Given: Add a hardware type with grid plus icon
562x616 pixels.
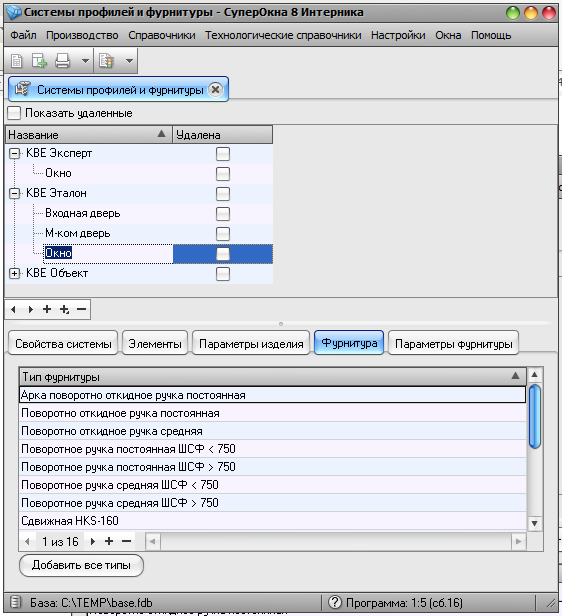Looking at the screenshot, I should (109, 541).
